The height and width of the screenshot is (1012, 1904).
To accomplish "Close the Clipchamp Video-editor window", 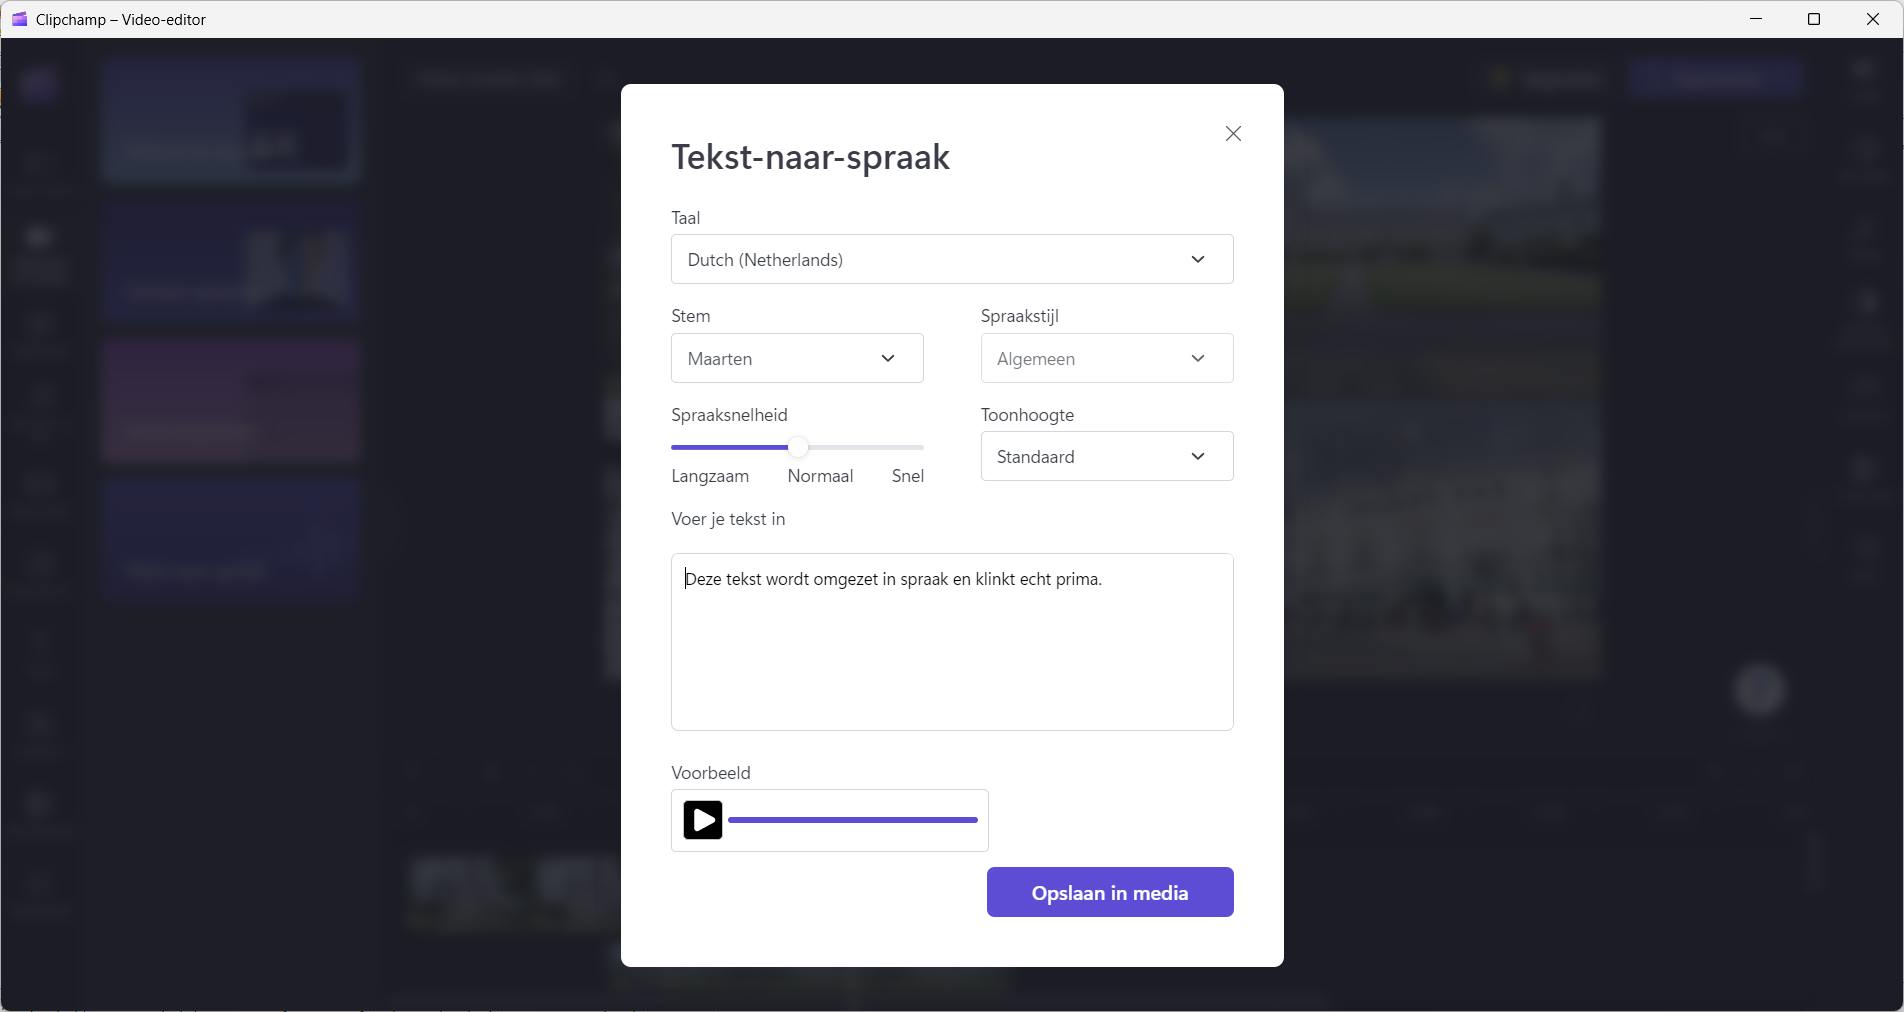I will (1872, 19).
